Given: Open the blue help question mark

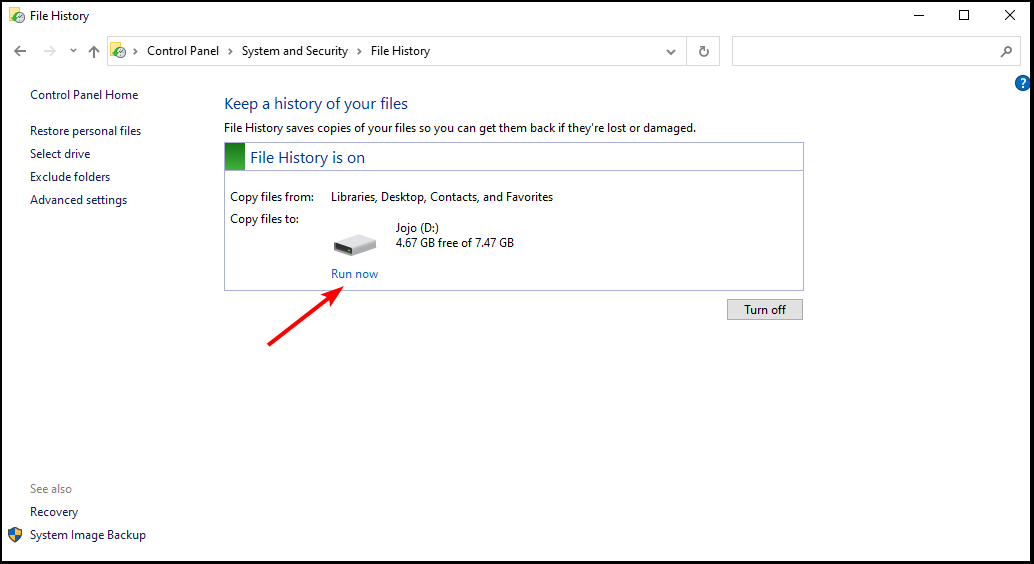Looking at the screenshot, I should 1023,83.
